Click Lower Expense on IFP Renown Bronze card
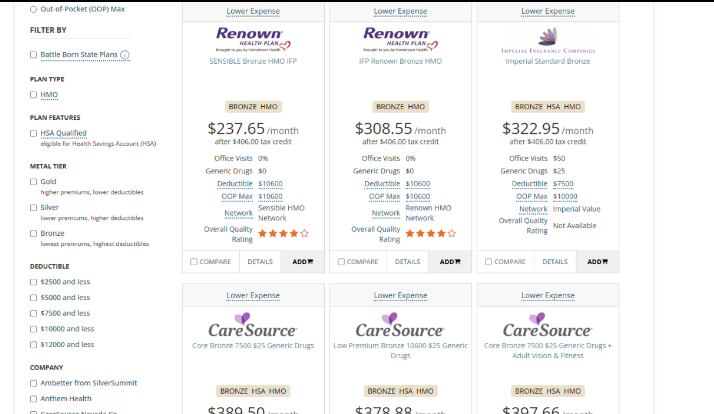The width and height of the screenshot is (714, 414). [401, 11]
